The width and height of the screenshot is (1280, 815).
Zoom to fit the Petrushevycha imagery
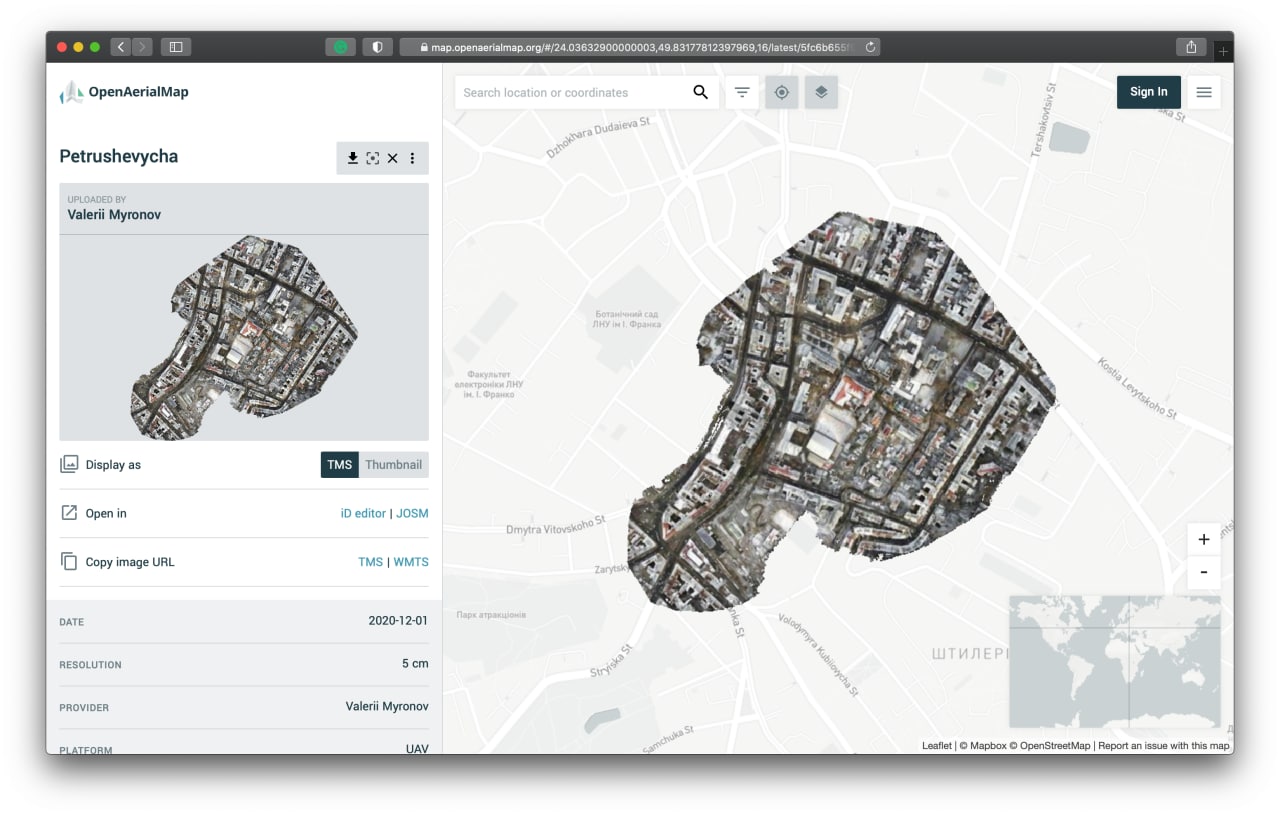[x=373, y=158]
